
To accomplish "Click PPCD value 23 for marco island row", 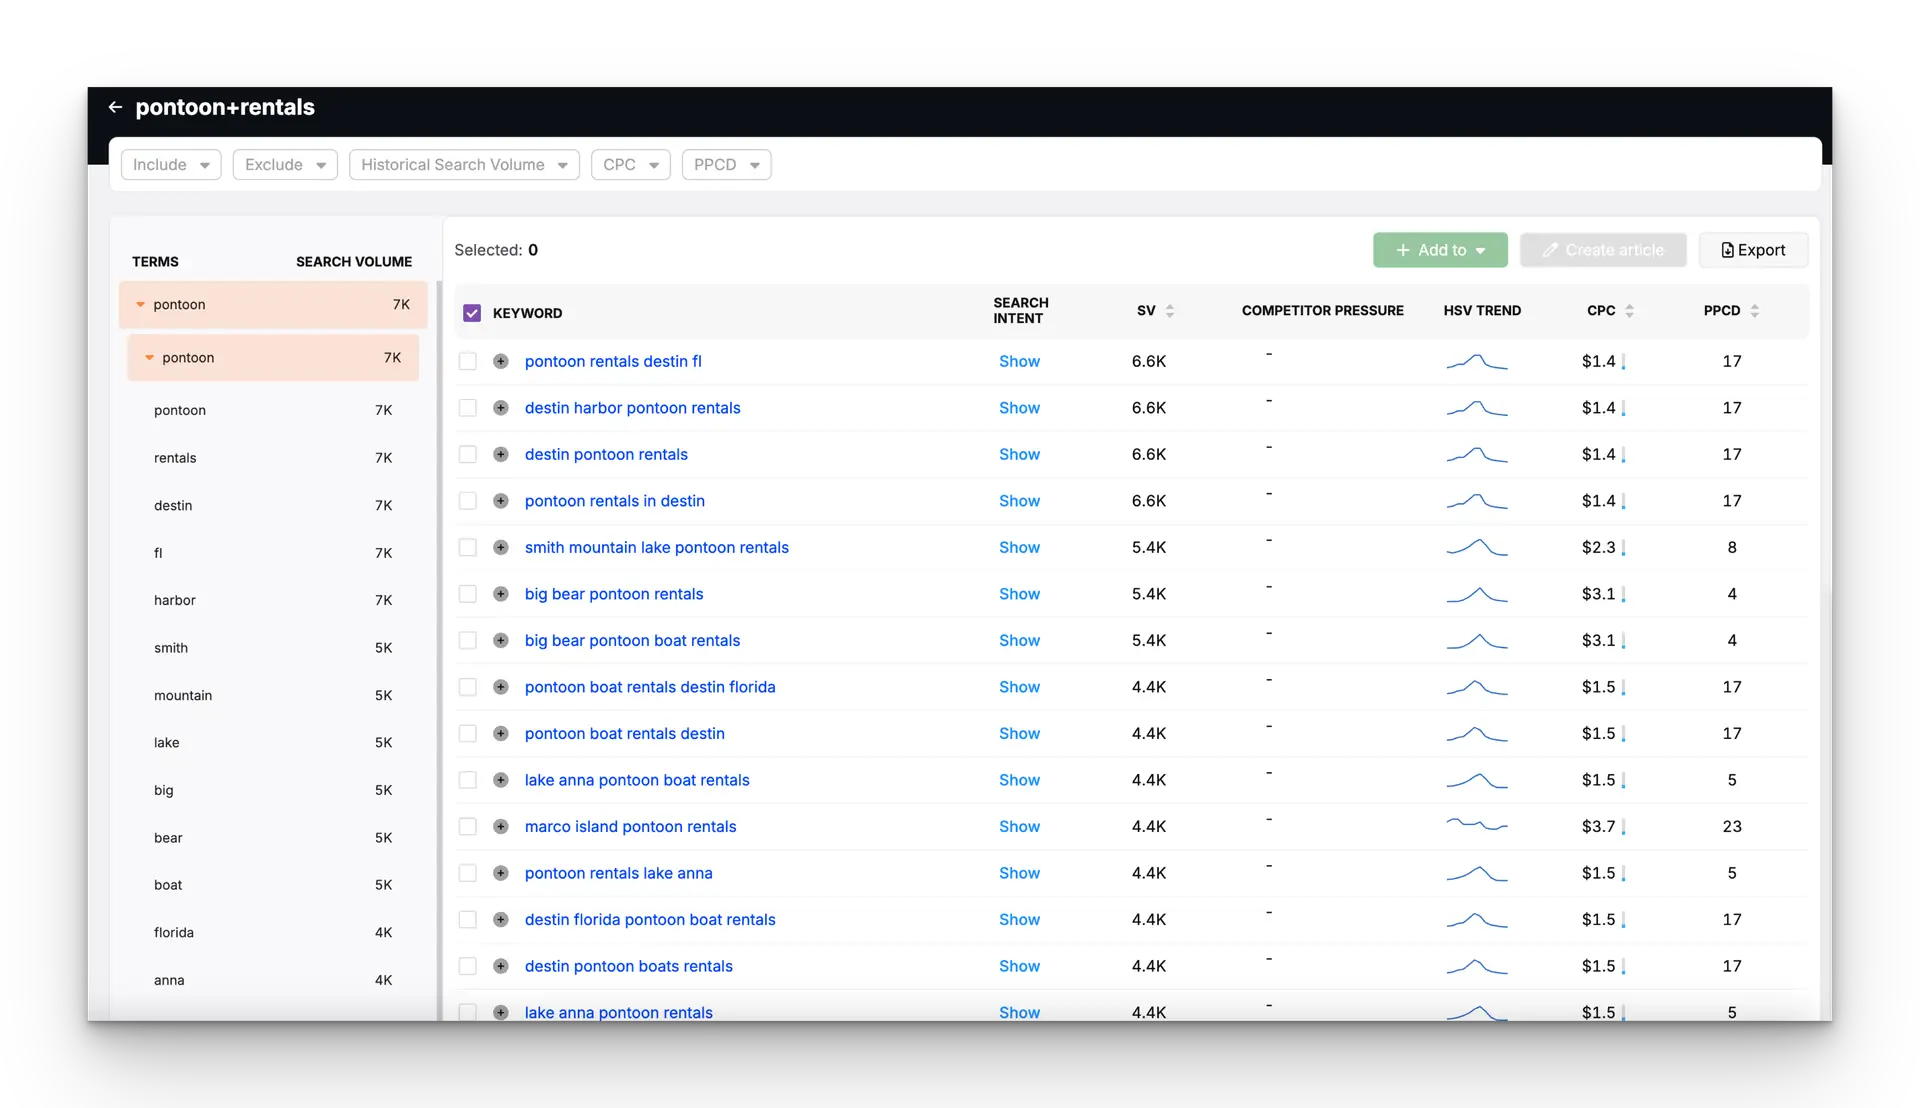I will (1732, 826).
